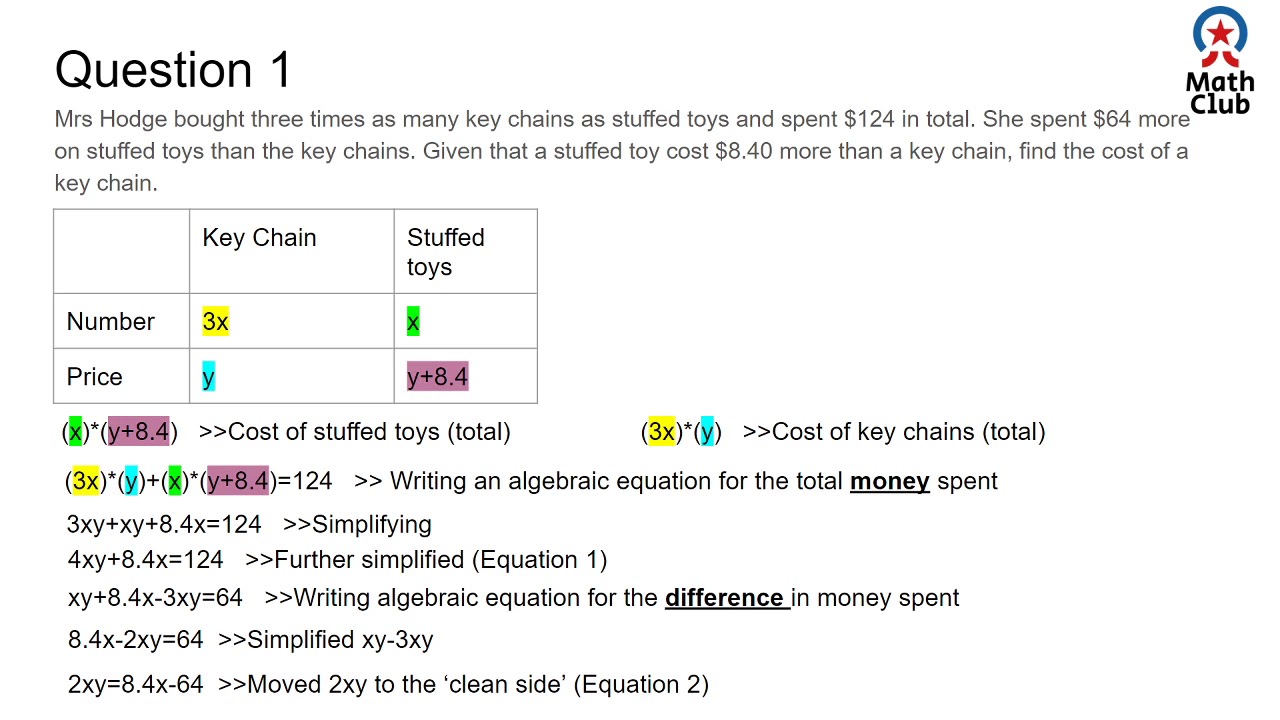Click the purple y+8.4 table cell value
Screen dimensions: 1280x720
point(437,377)
